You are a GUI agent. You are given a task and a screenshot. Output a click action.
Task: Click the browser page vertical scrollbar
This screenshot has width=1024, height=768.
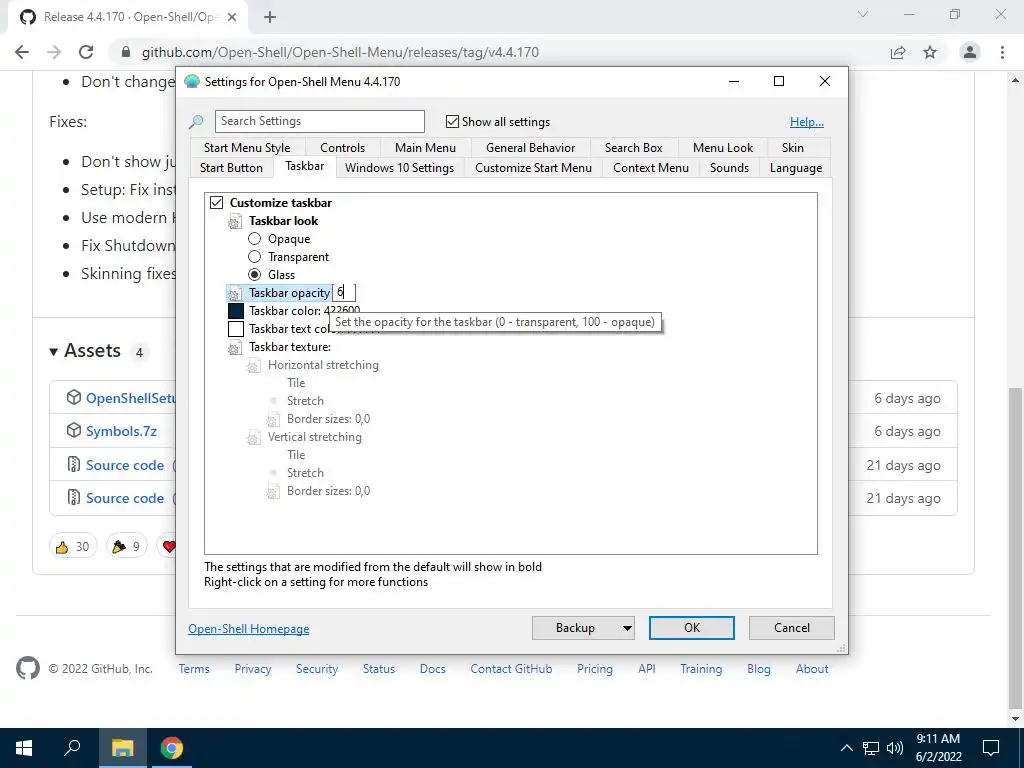pos(1015,547)
